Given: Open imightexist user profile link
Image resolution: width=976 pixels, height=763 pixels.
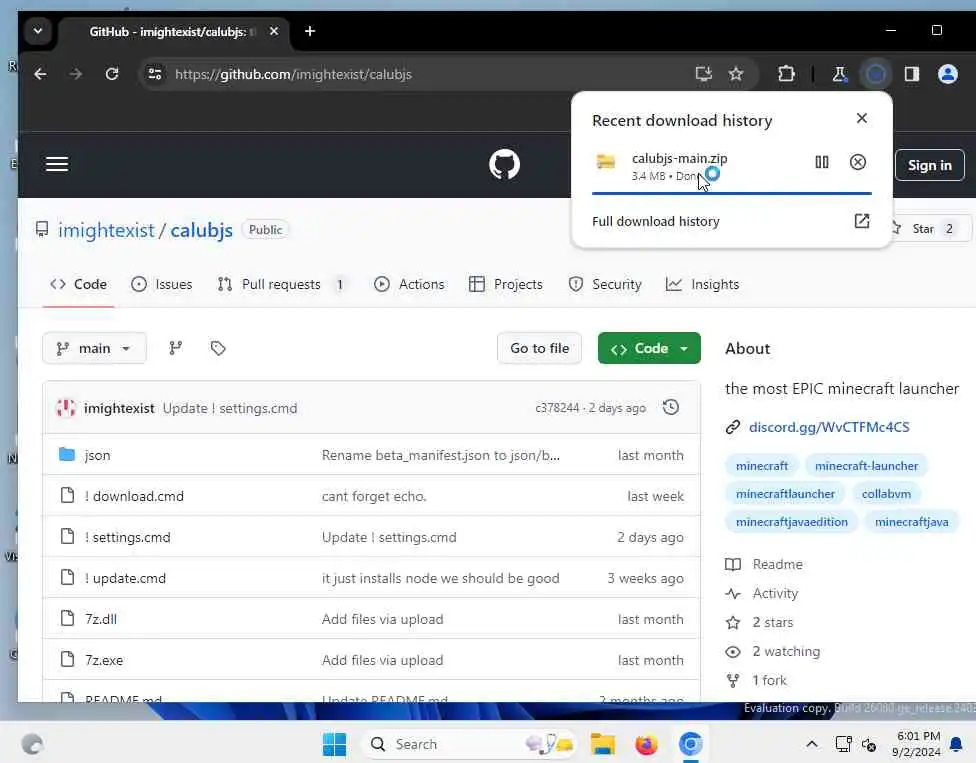Looking at the screenshot, I should [x=106, y=230].
